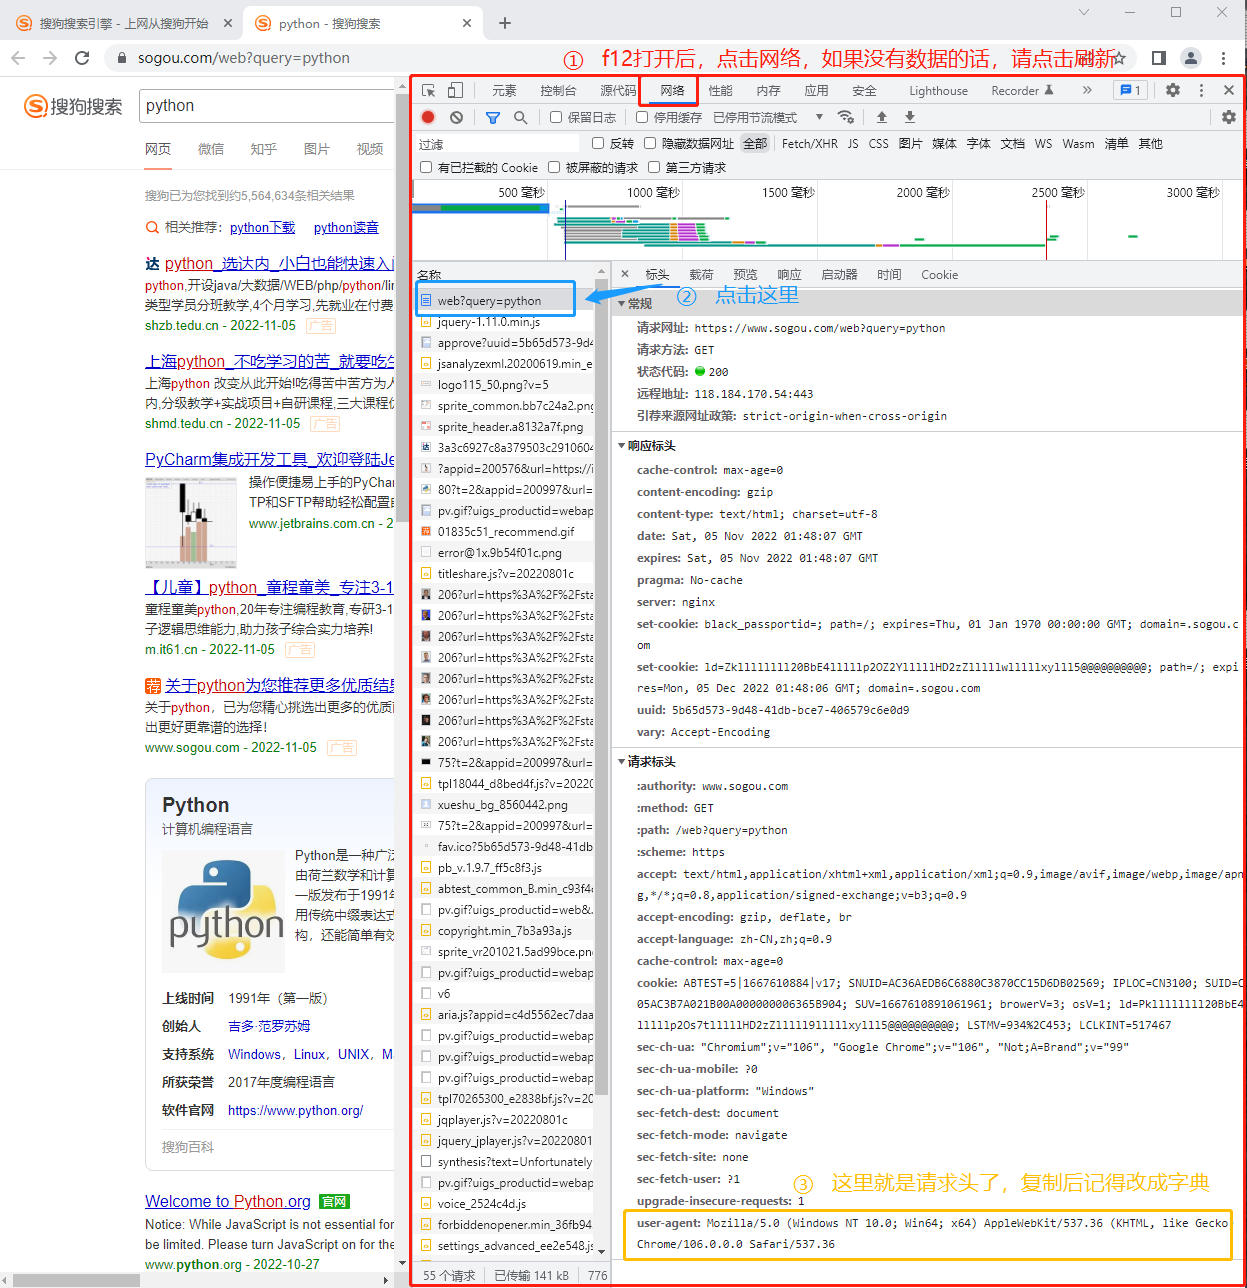Tick the blocked requests checkbox

pos(554,167)
